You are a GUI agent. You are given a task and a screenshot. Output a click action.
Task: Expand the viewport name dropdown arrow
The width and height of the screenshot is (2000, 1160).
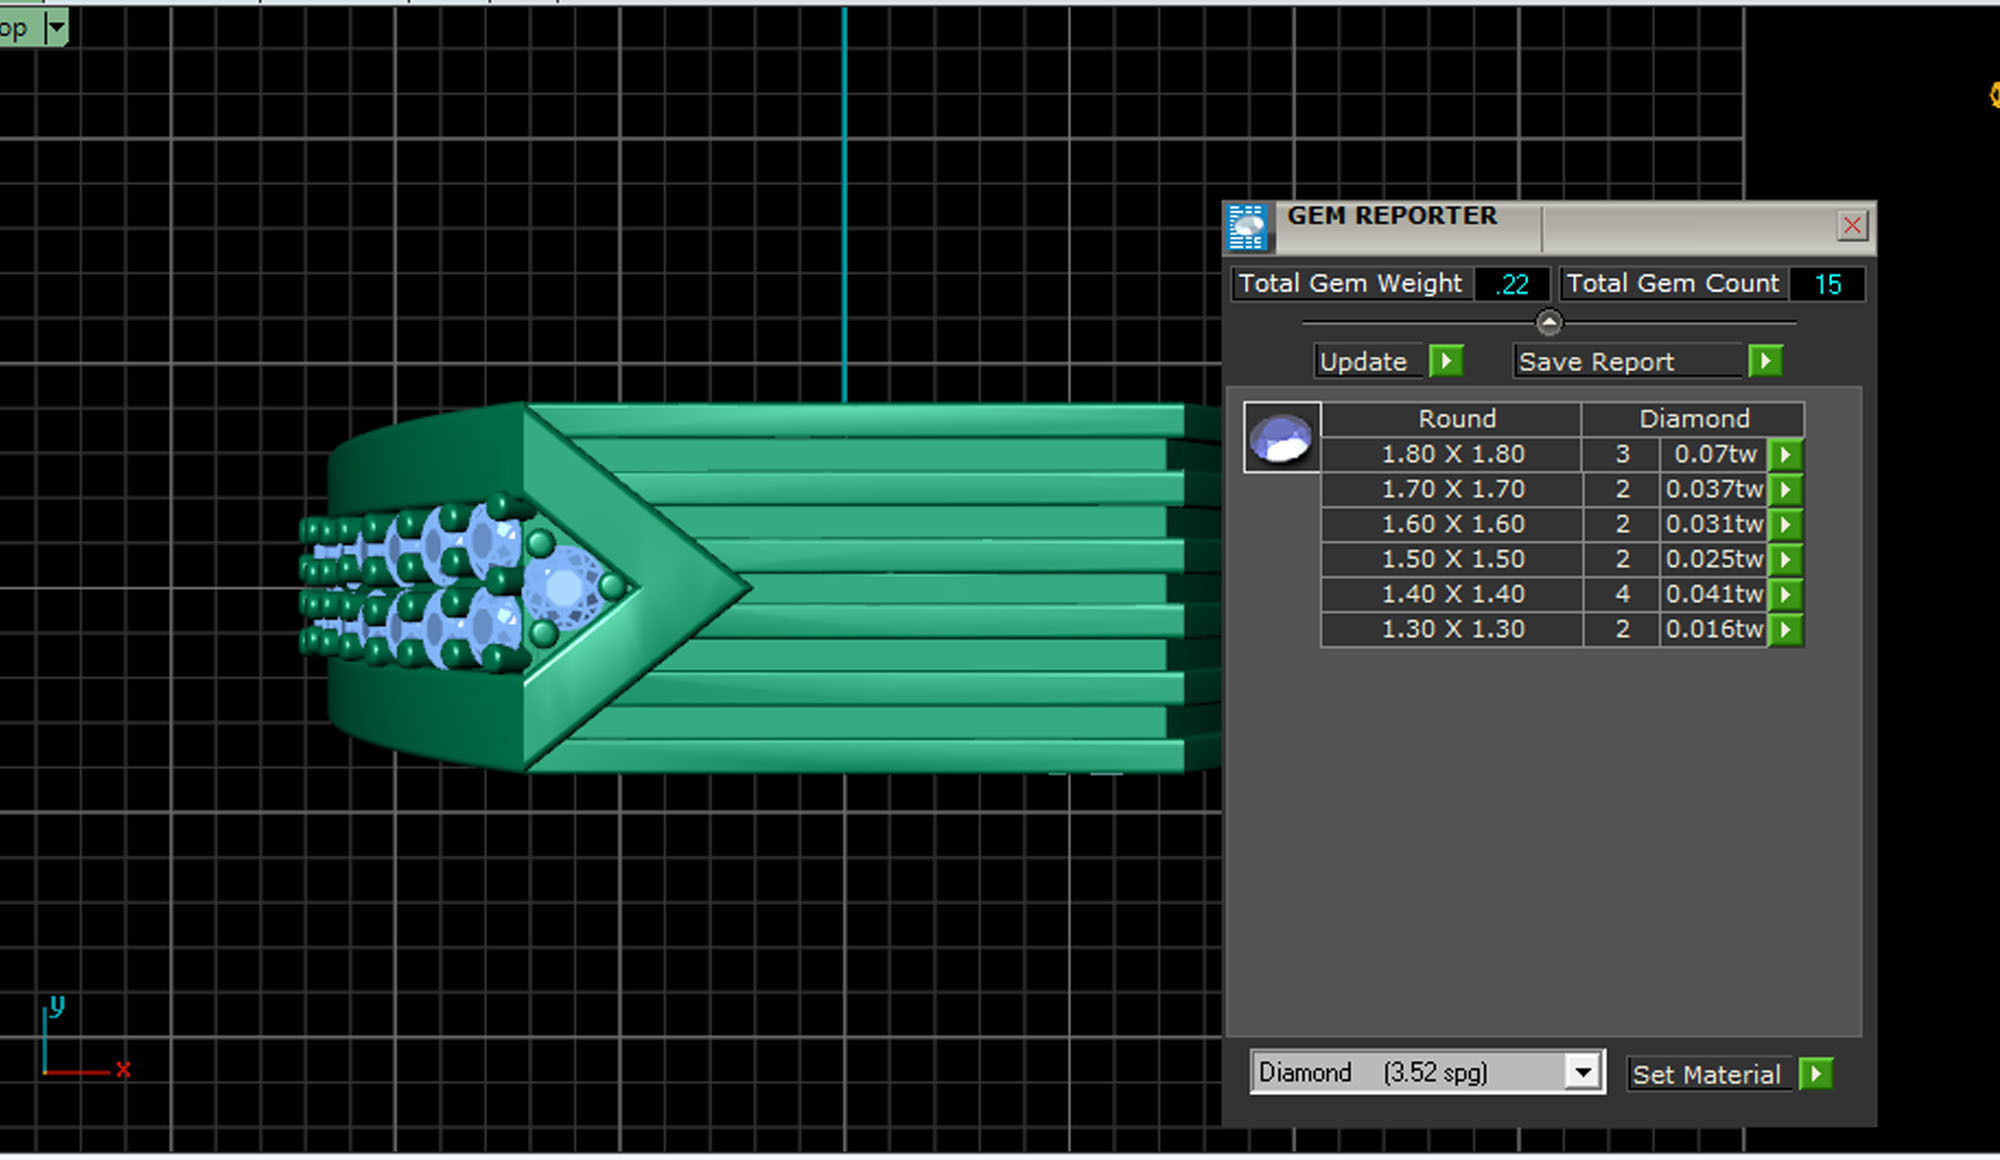pyautogui.click(x=57, y=27)
